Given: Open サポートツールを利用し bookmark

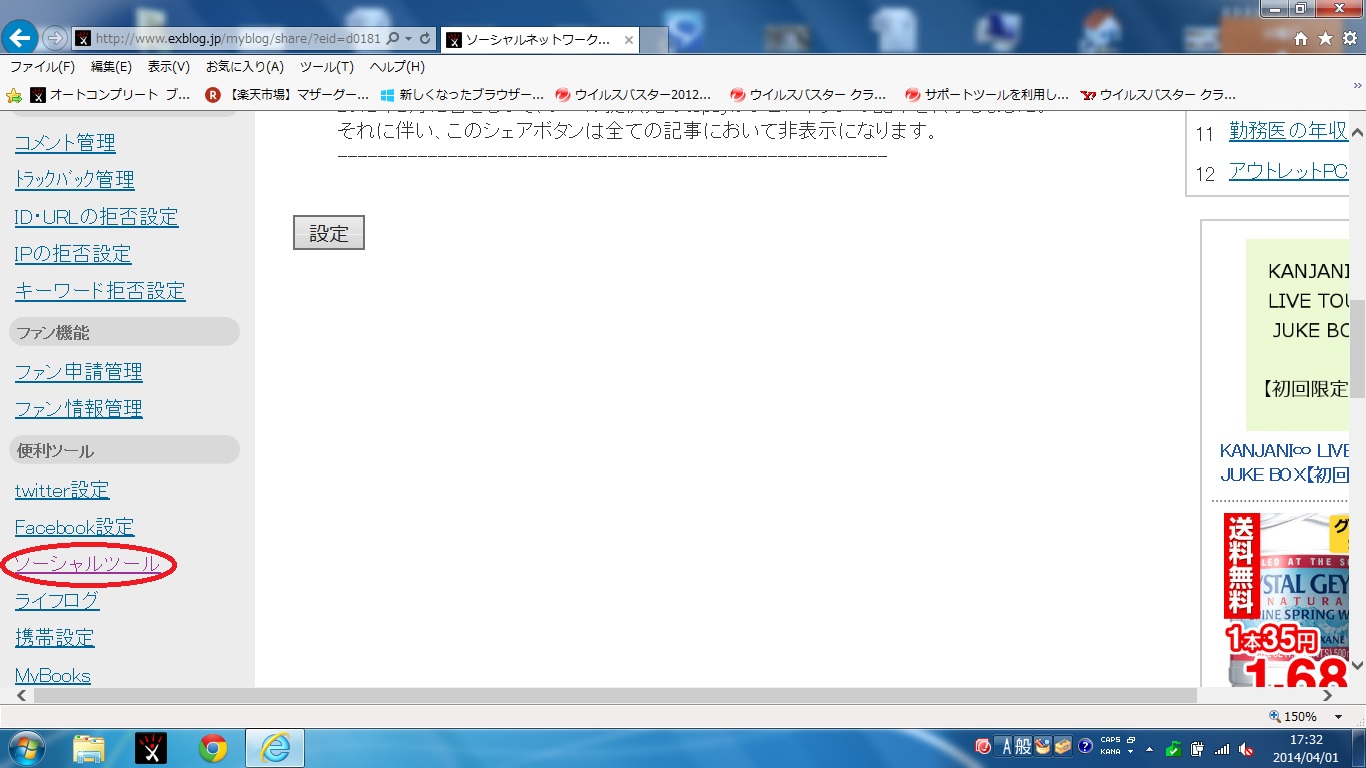Looking at the screenshot, I should pyautogui.click(x=987, y=95).
